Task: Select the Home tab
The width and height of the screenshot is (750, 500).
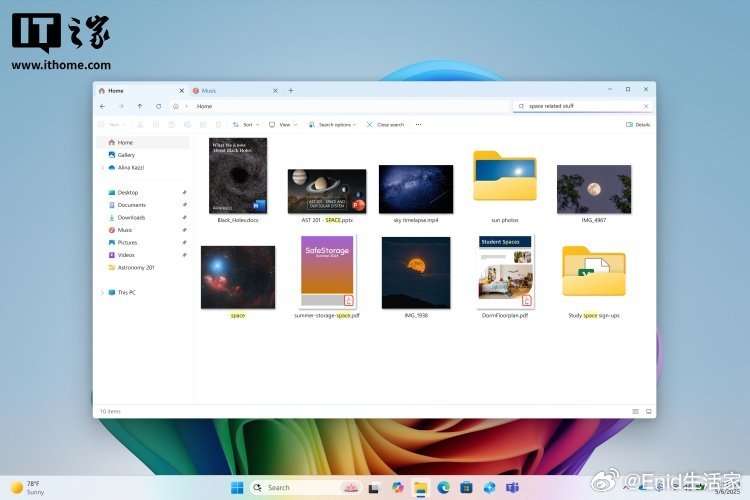Action: pos(141,90)
